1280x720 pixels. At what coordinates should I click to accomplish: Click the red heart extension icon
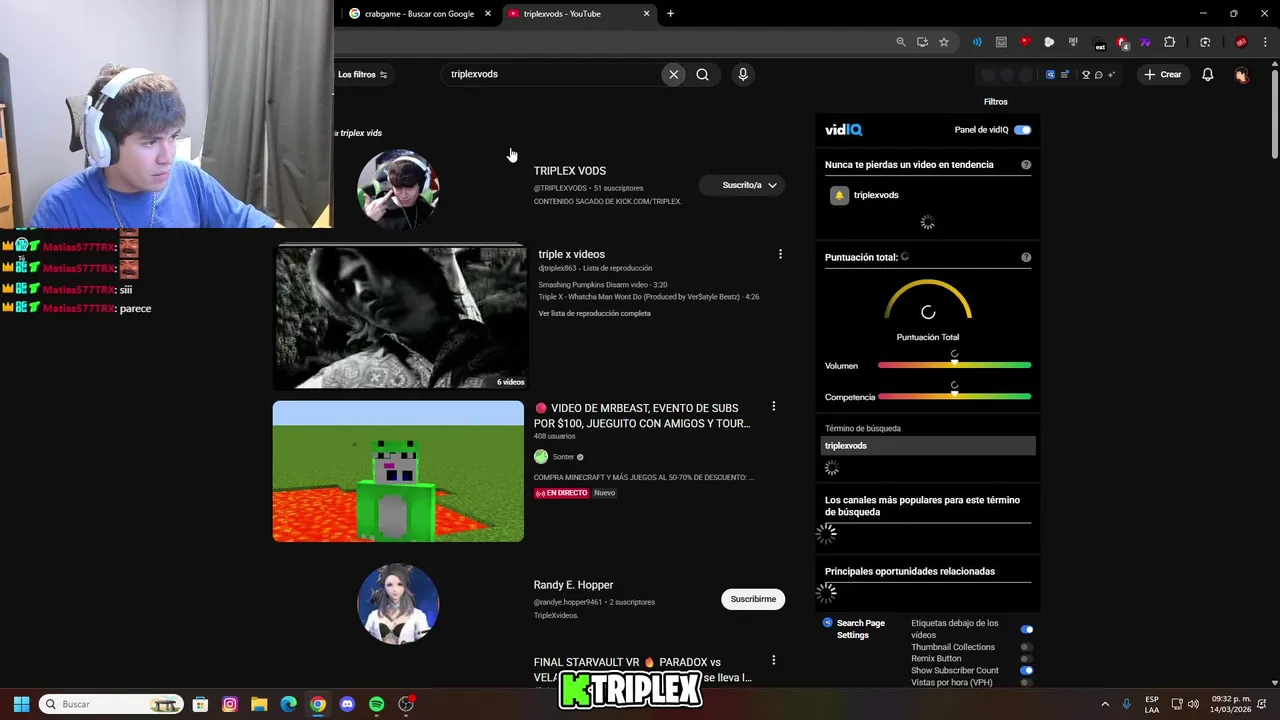click(1025, 42)
